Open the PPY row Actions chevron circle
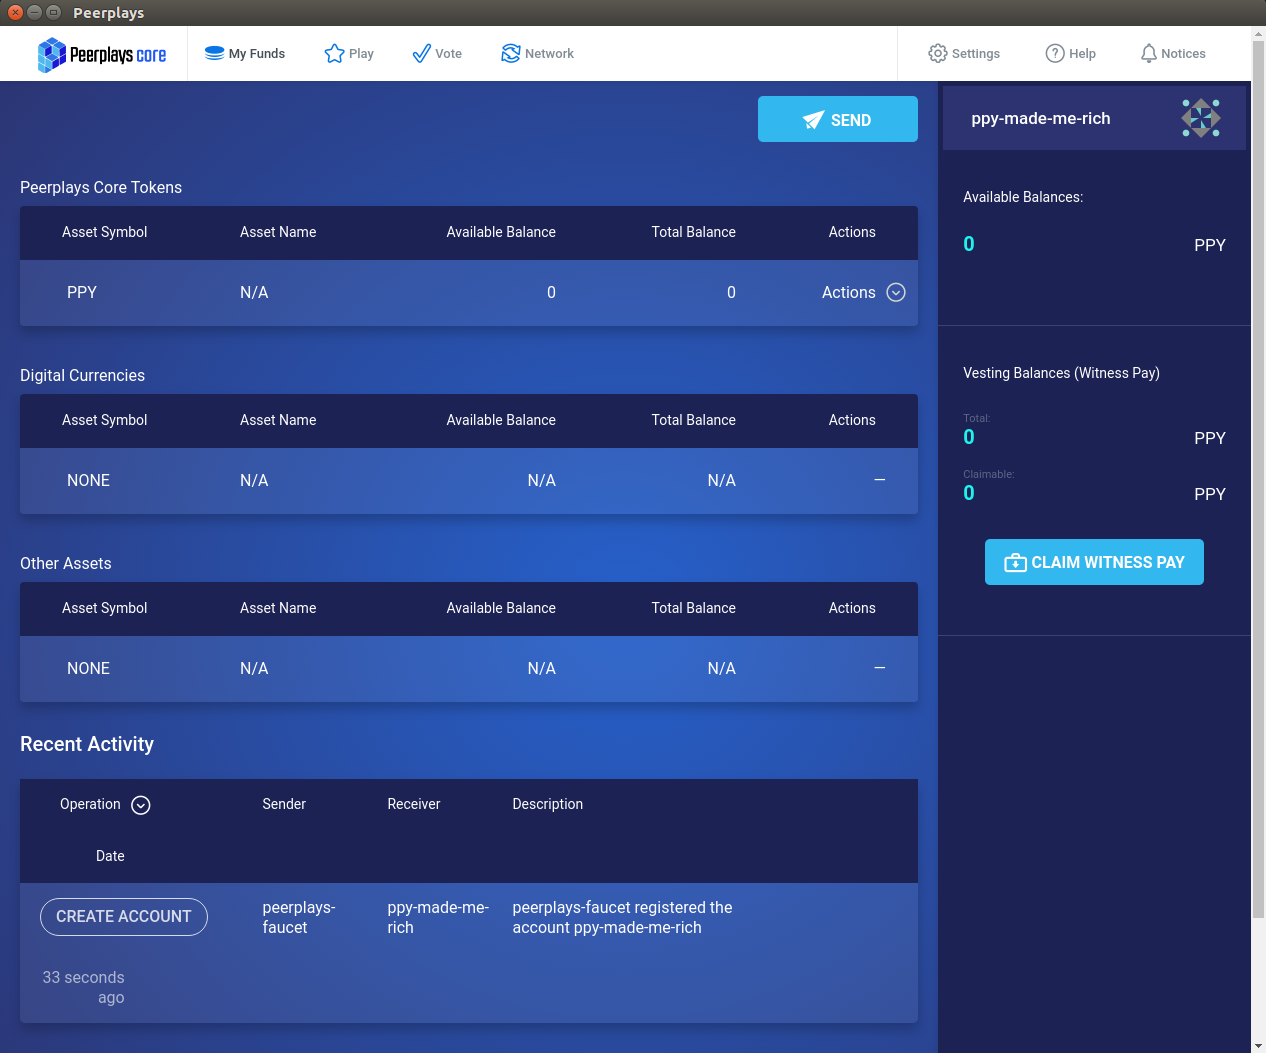The width and height of the screenshot is (1266, 1053). point(896,292)
